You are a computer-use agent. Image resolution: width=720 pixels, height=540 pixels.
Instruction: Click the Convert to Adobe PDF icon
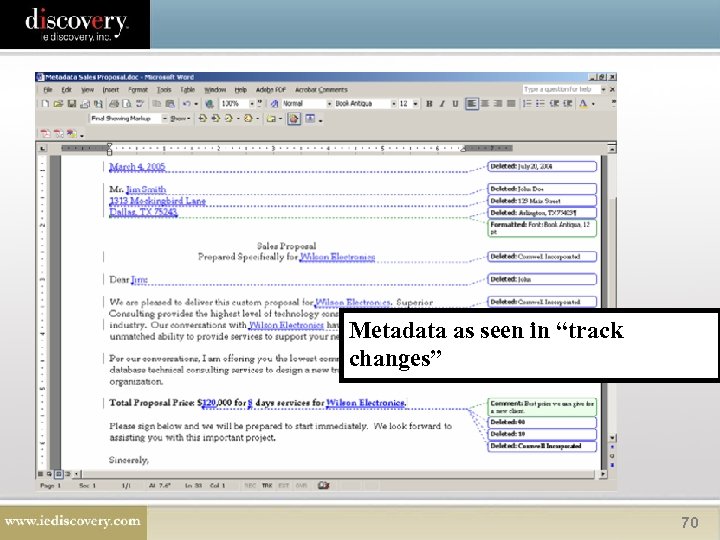(45, 134)
